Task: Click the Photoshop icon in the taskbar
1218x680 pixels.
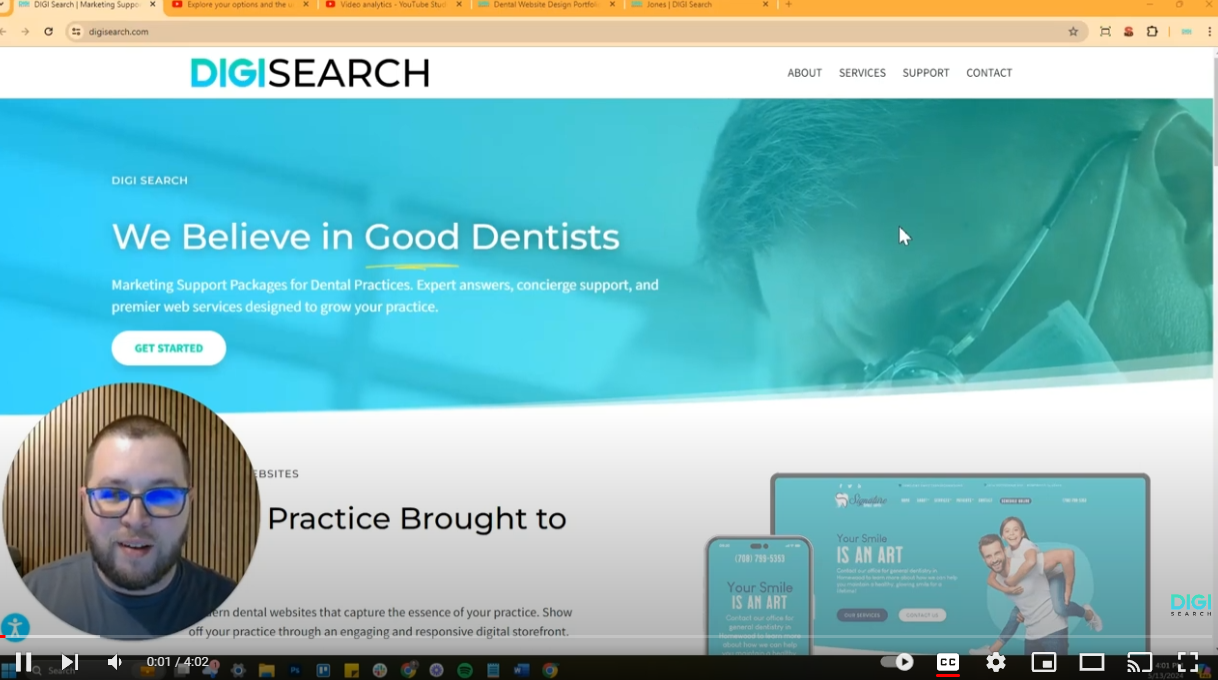Action: pyautogui.click(x=295, y=671)
